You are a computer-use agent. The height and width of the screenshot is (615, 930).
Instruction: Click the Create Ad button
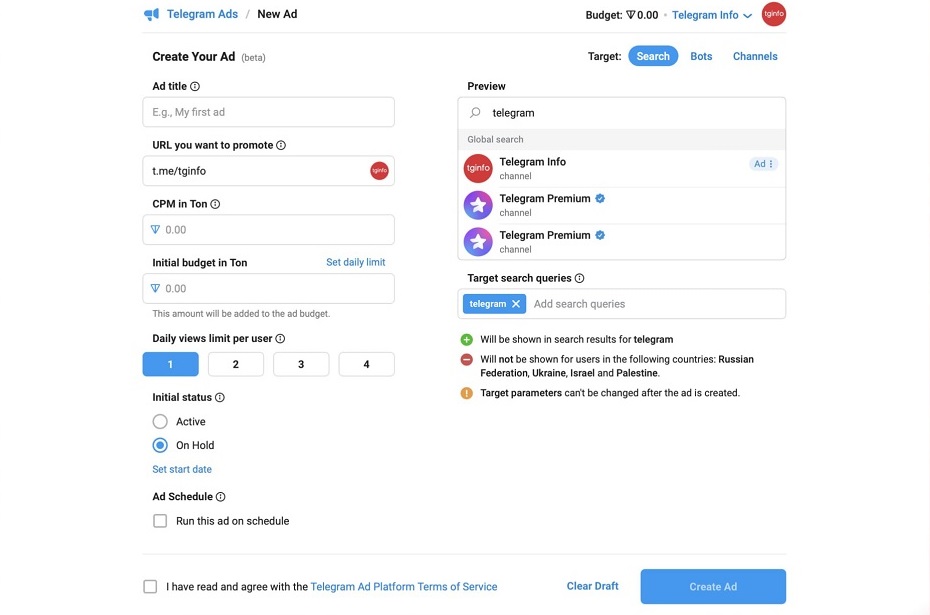pyautogui.click(x=712, y=586)
